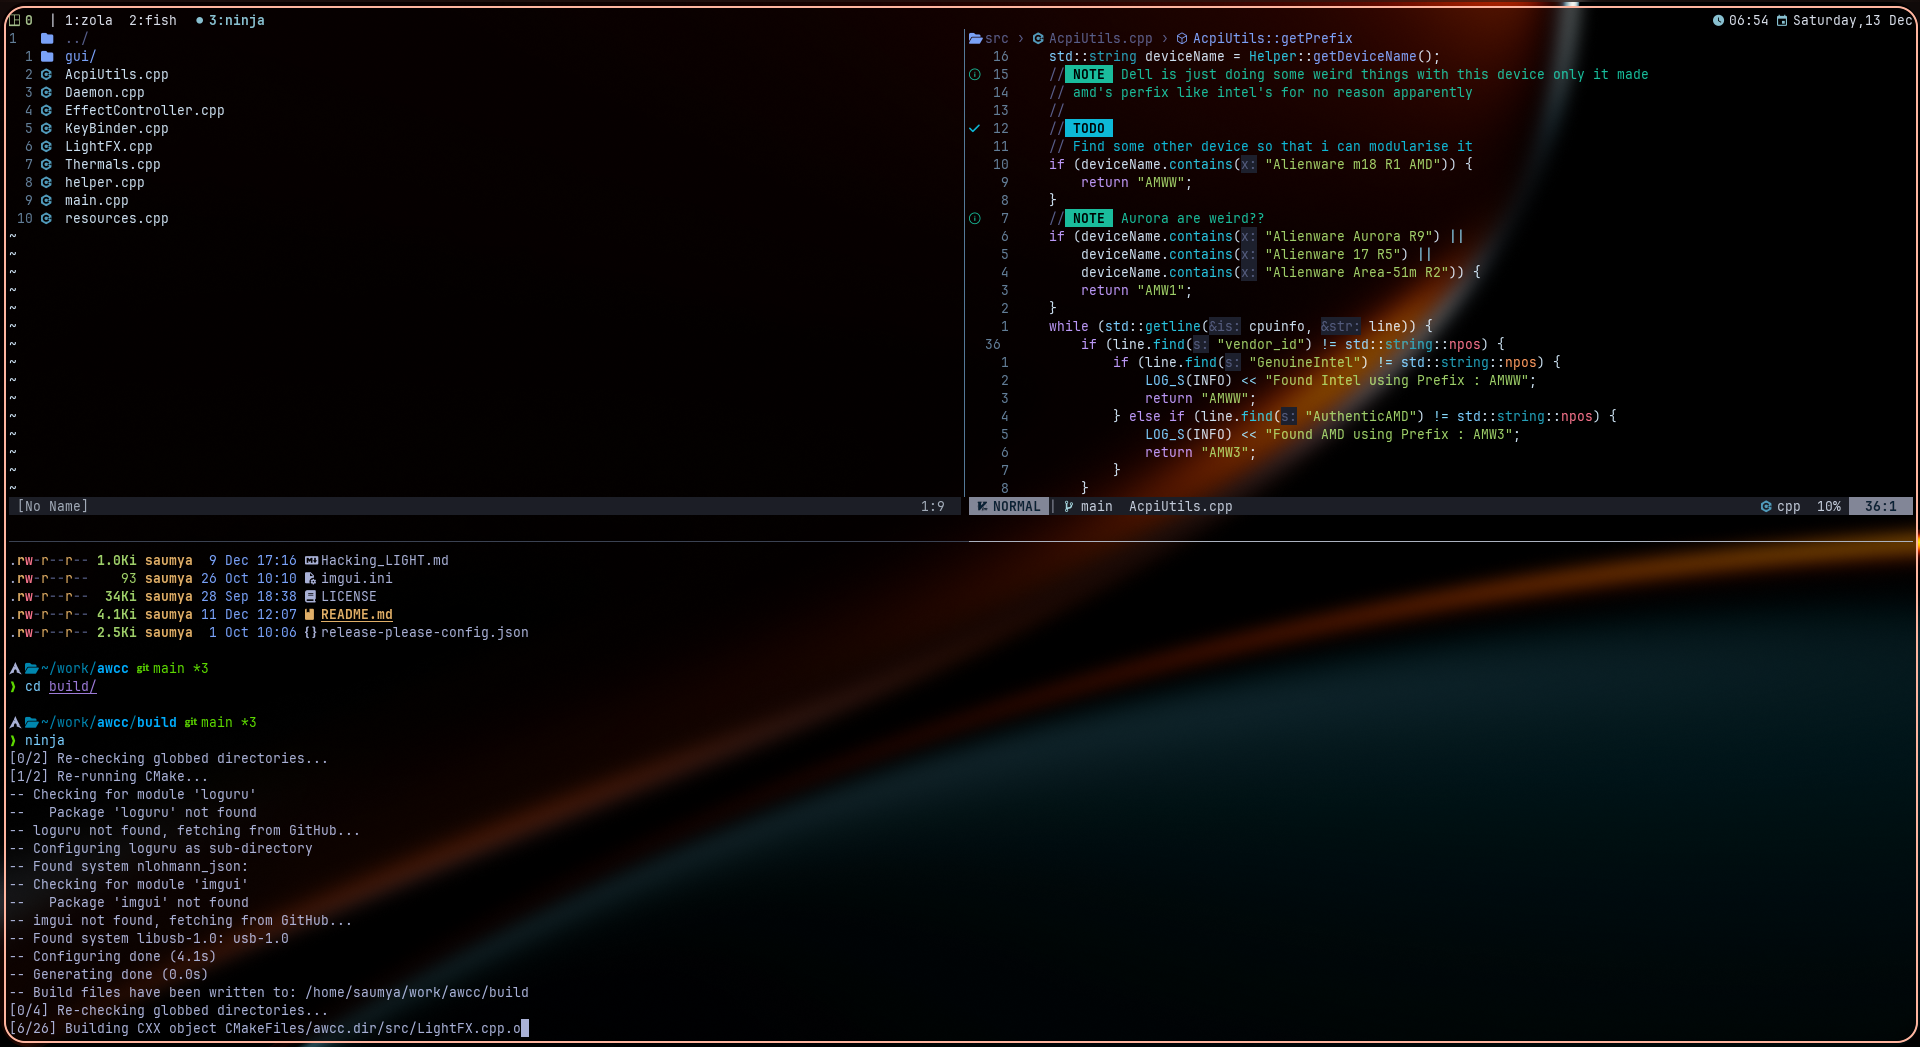The height and width of the screenshot is (1047, 1920).
Task: Open the gui/ folder icon in file list
Action: (47, 56)
